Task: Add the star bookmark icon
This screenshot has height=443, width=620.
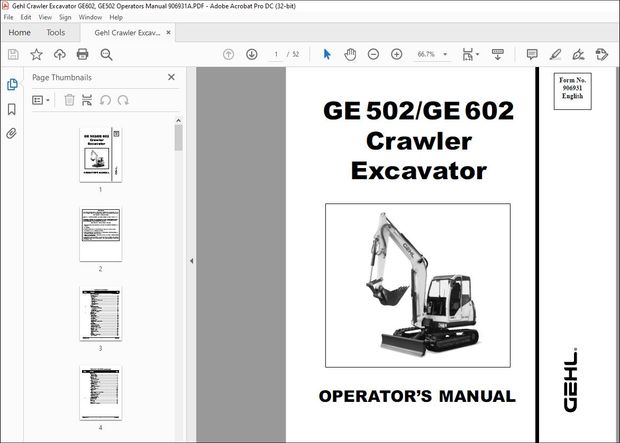Action: (x=36, y=54)
